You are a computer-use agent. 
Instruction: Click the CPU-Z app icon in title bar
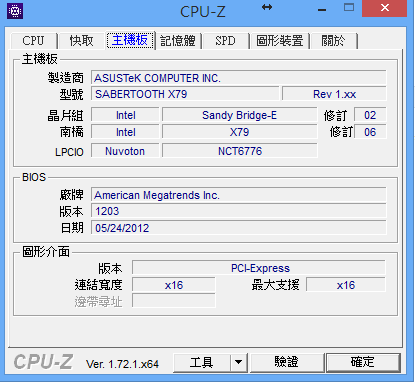15,11
